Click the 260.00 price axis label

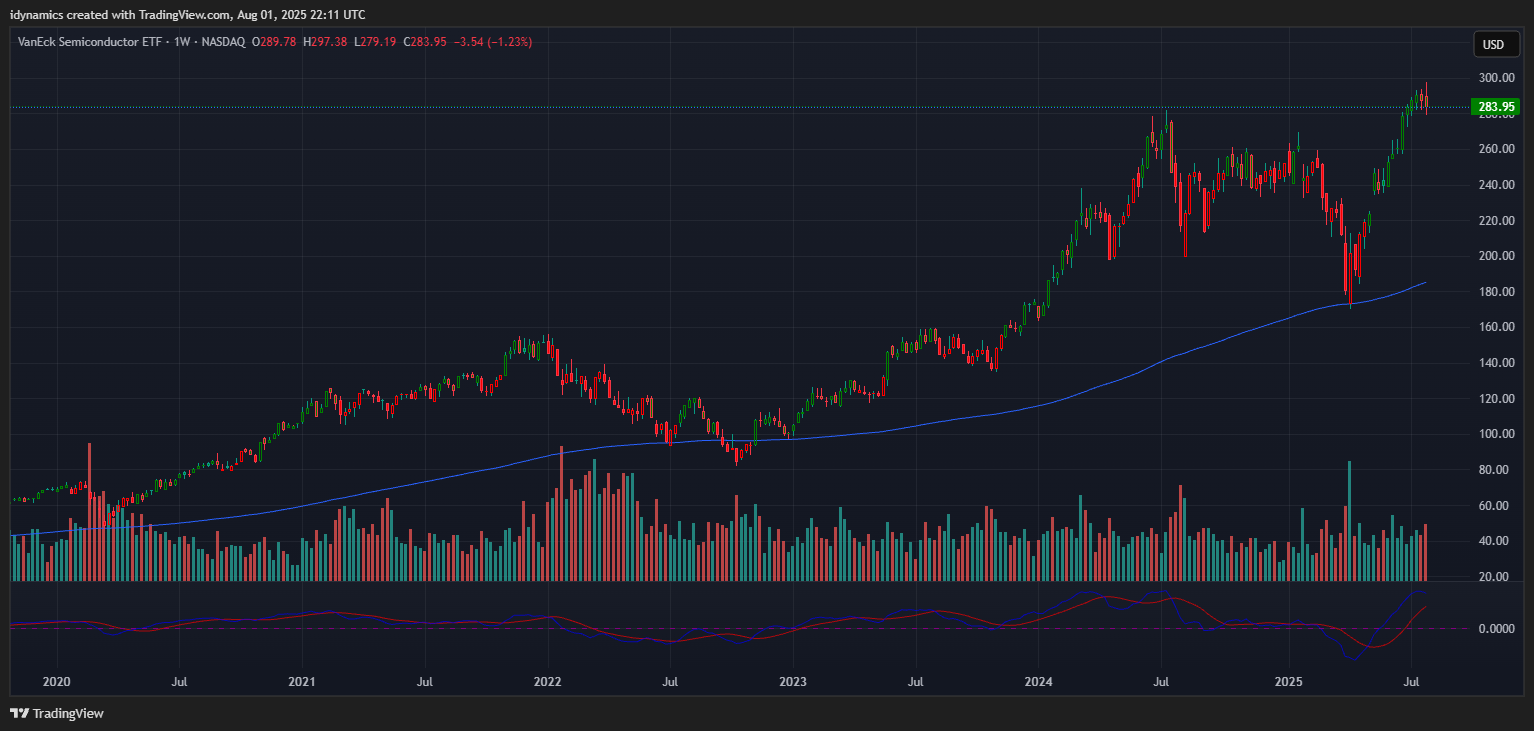coord(1495,149)
